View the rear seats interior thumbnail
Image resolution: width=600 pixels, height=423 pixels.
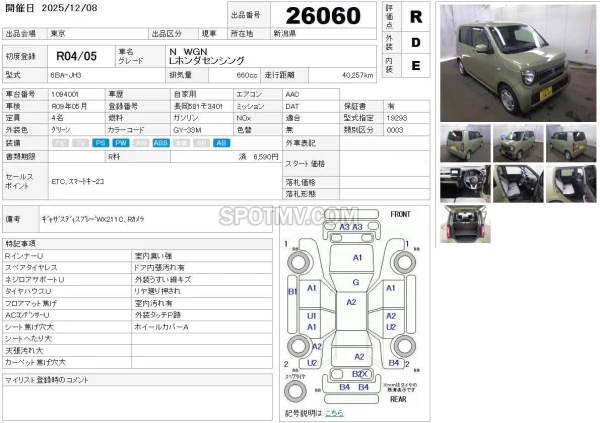[x=572, y=183]
